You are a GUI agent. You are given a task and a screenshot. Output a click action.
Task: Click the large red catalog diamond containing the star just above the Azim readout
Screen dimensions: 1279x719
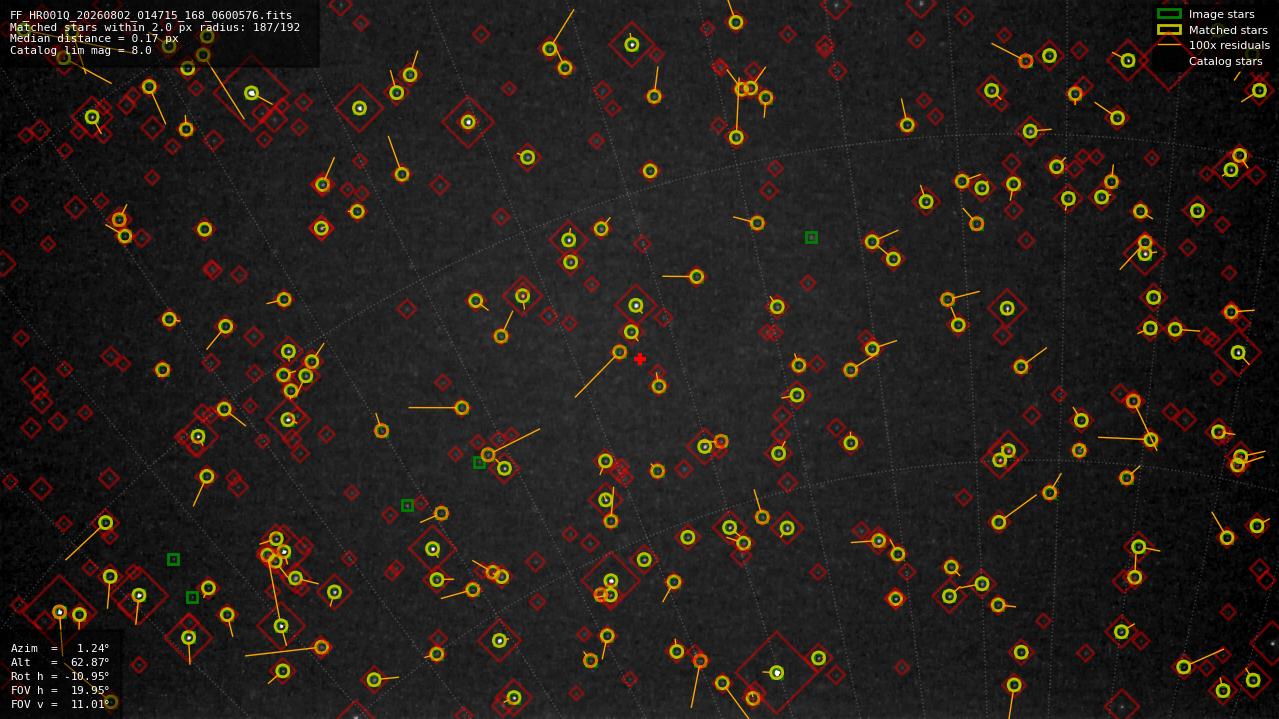(60, 611)
